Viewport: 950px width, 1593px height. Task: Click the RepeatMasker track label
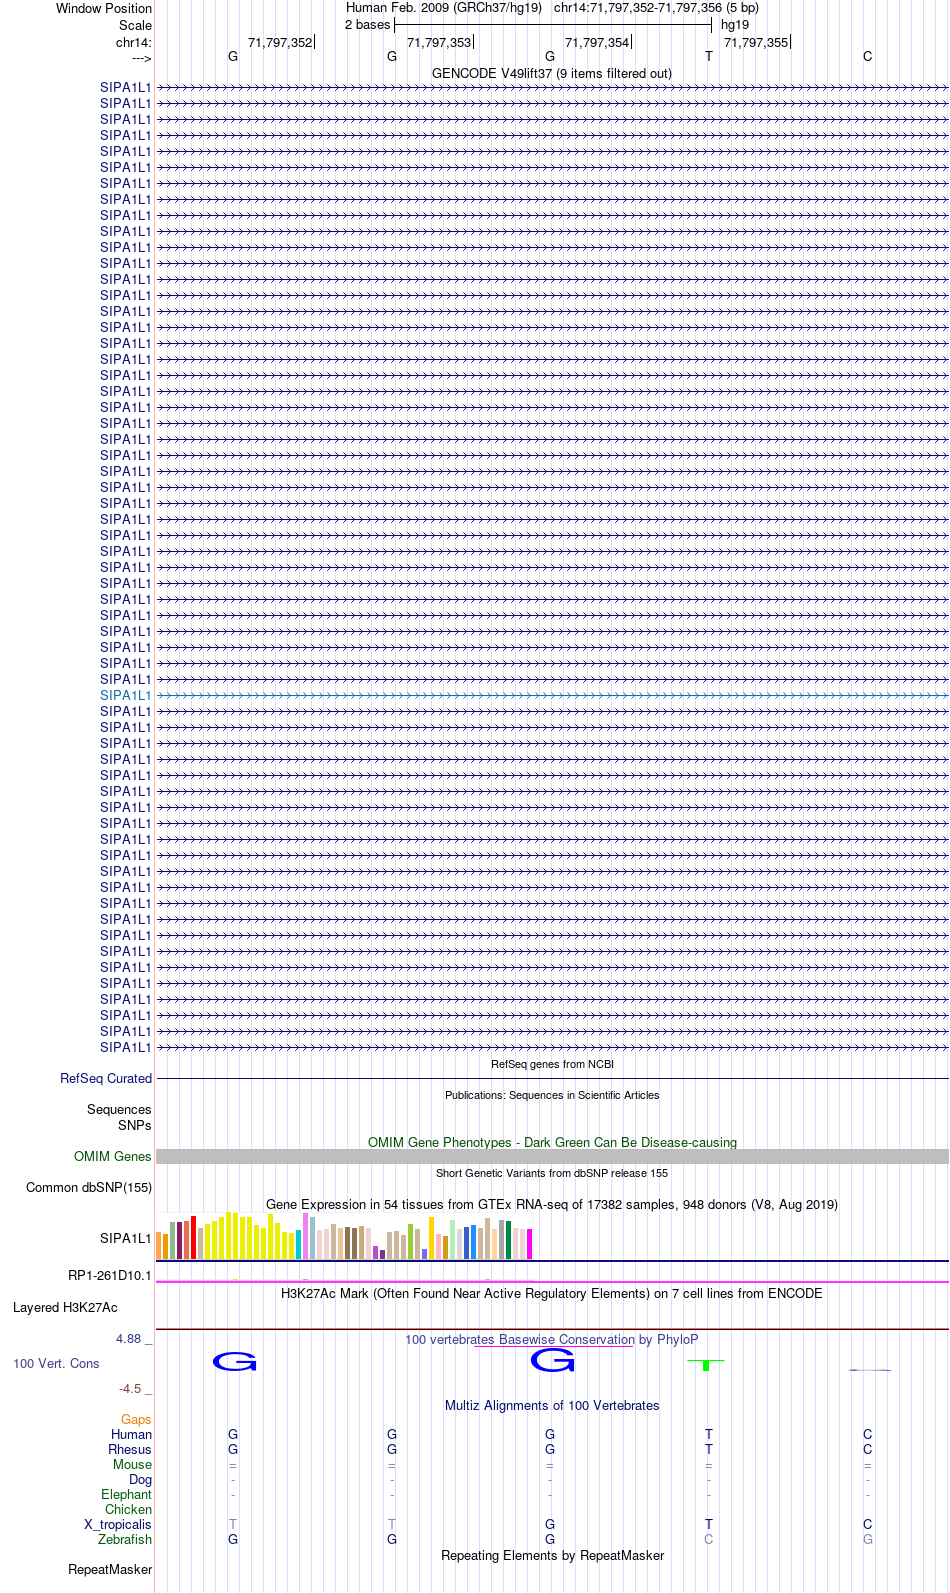click(x=110, y=1569)
